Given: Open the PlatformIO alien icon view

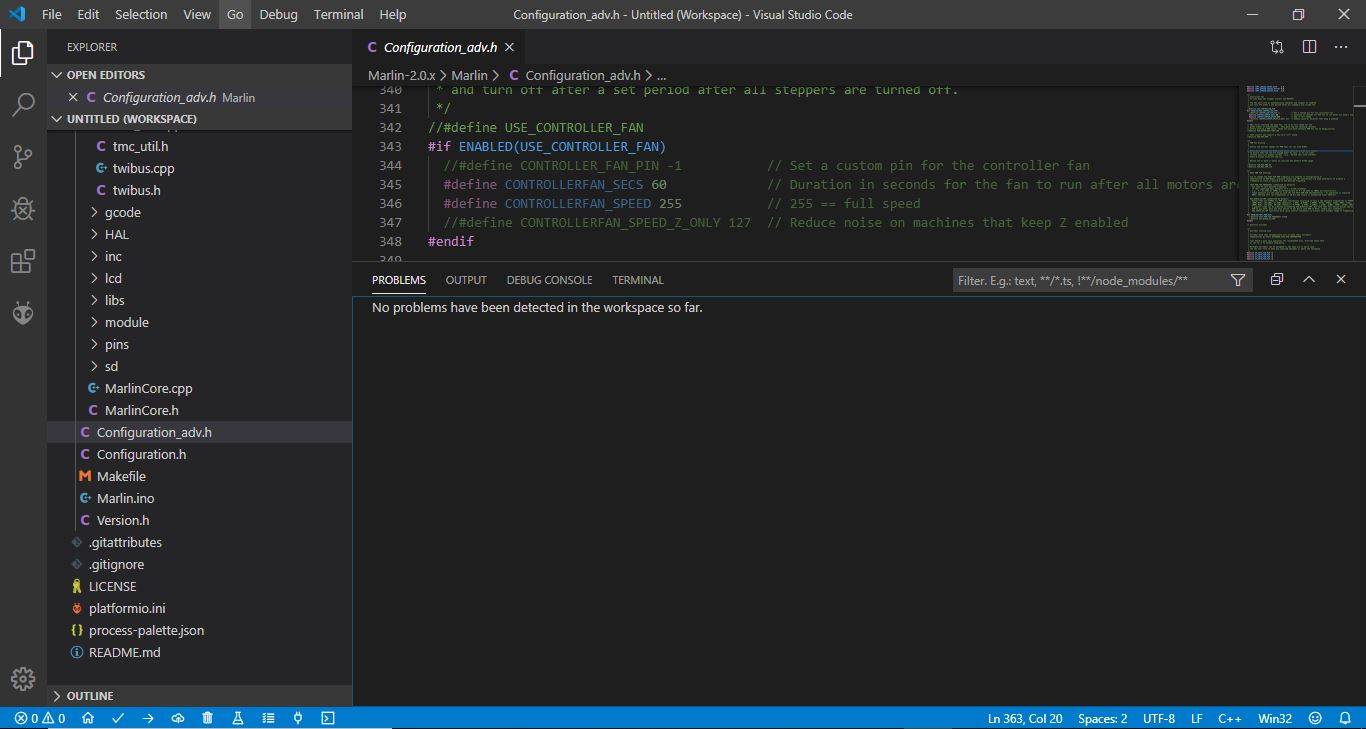Looking at the screenshot, I should [x=23, y=314].
